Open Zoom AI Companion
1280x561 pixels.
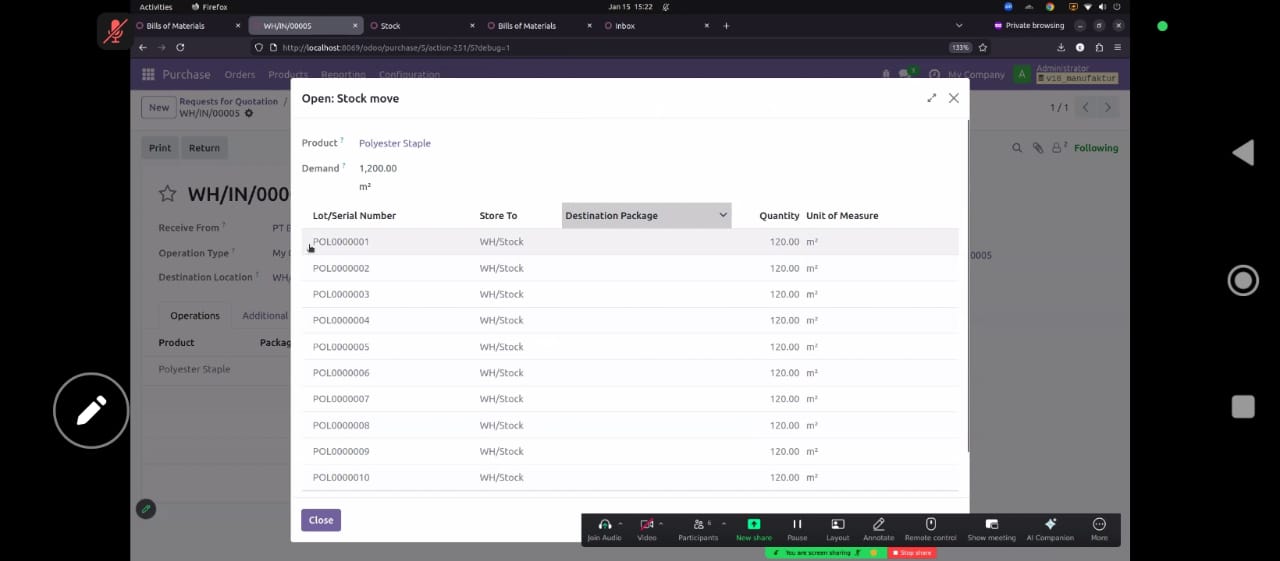[1050, 525]
